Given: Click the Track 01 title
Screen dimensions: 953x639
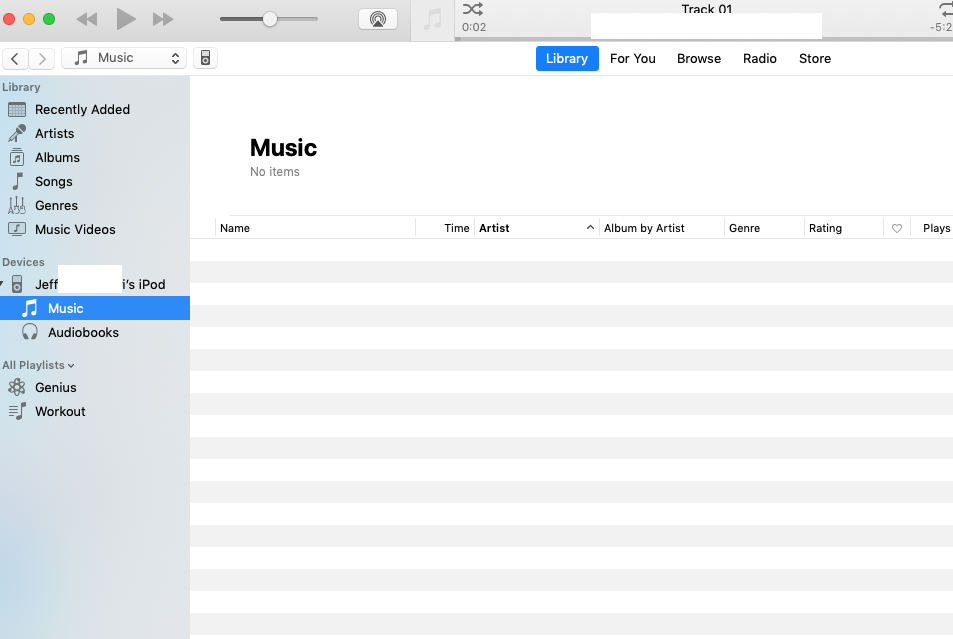Looking at the screenshot, I should pos(707,8).
